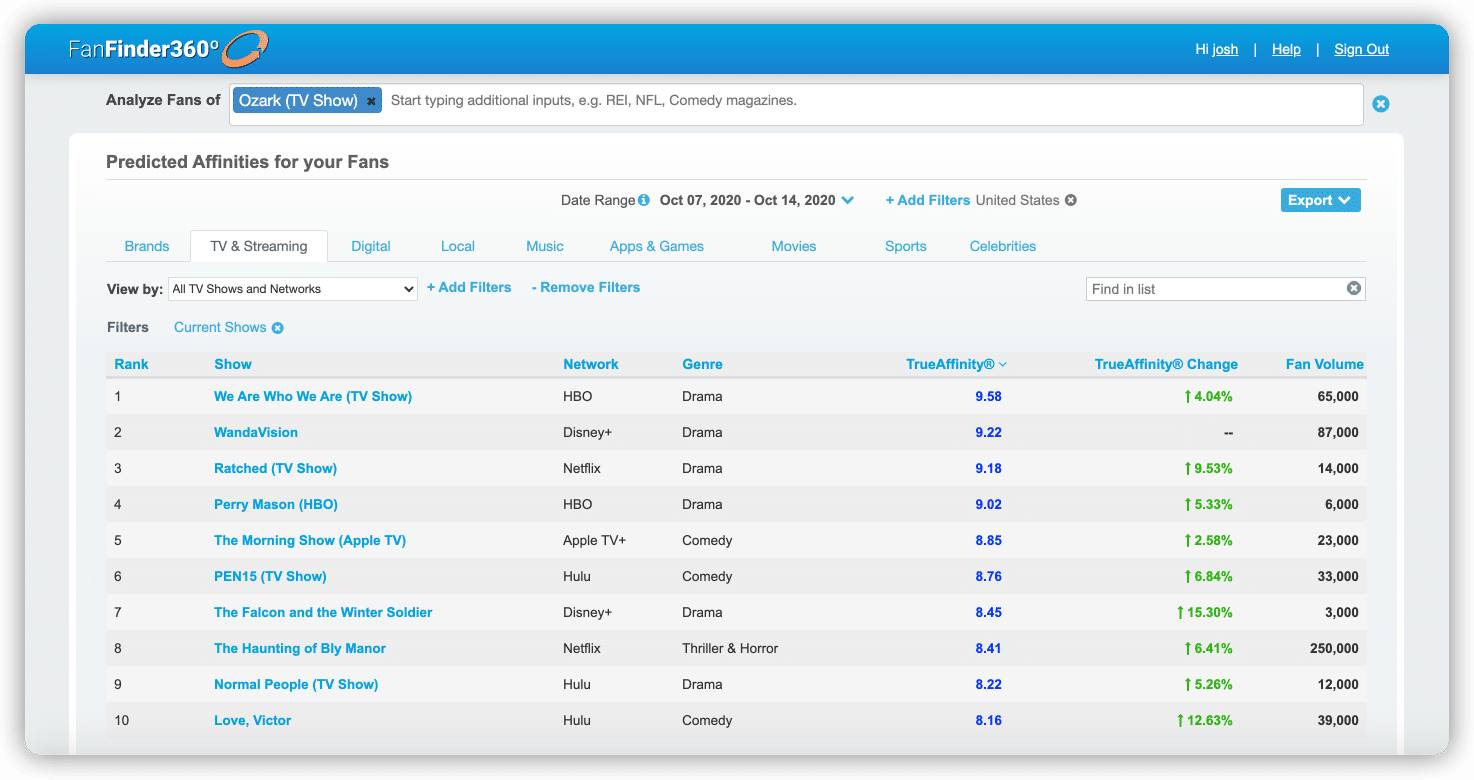Sort by the Show column header
The width and height of the screenshot is (1474, 780).
click(233, 364)
